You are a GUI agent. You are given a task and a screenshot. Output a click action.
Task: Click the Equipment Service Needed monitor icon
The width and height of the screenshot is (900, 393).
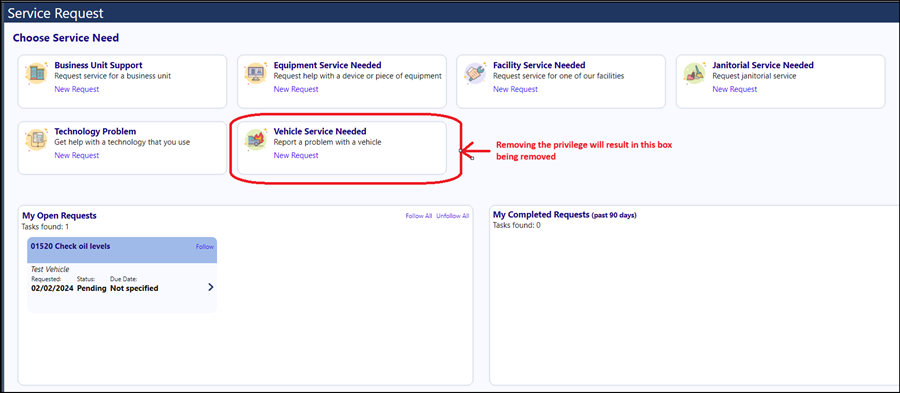pyautogui.click(x=255, y=73)
